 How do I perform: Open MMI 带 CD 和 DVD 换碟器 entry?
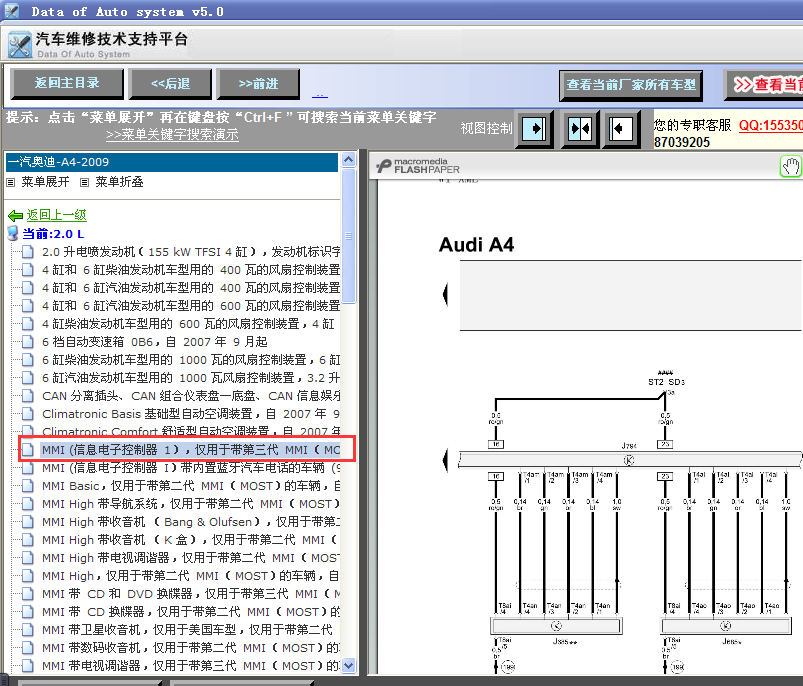[191, 594]
